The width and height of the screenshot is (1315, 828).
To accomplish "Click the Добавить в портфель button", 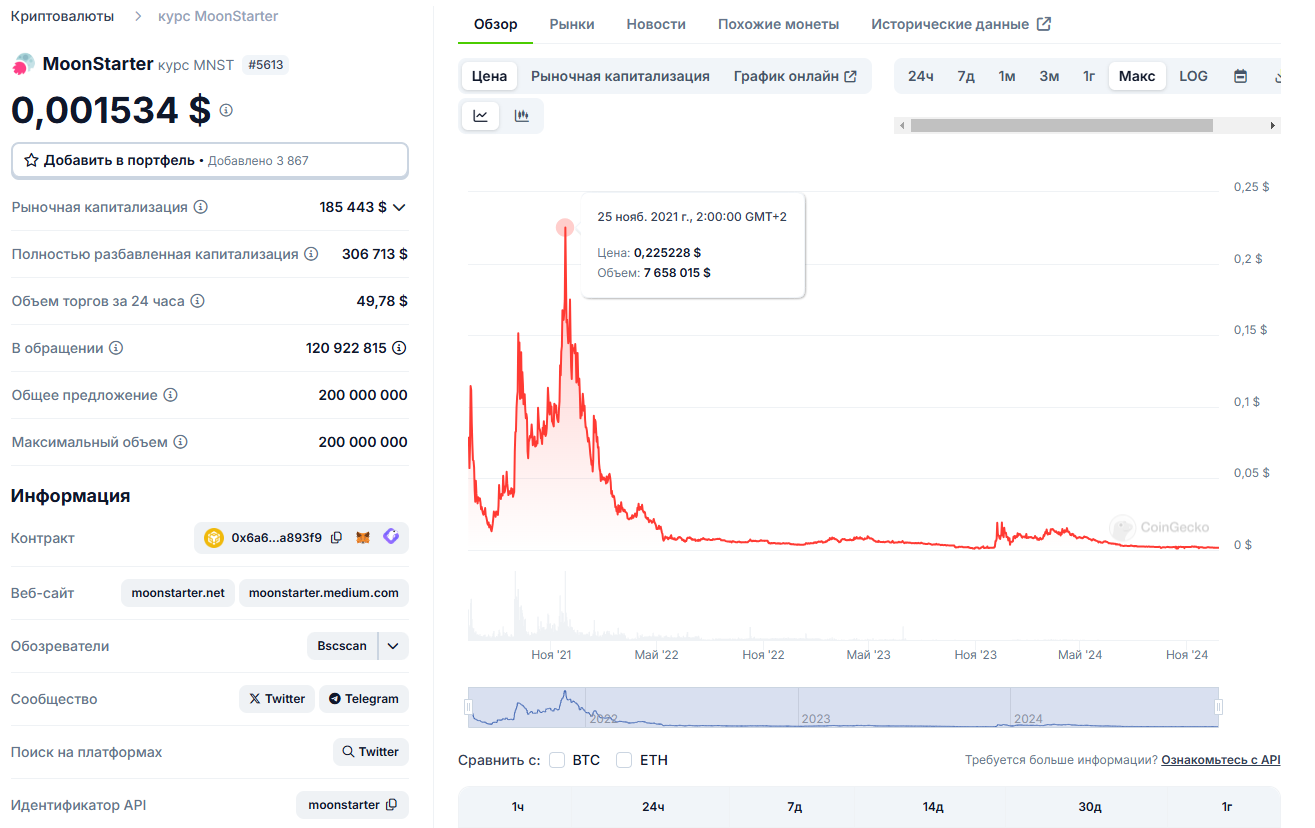I will tap(210, 160).
